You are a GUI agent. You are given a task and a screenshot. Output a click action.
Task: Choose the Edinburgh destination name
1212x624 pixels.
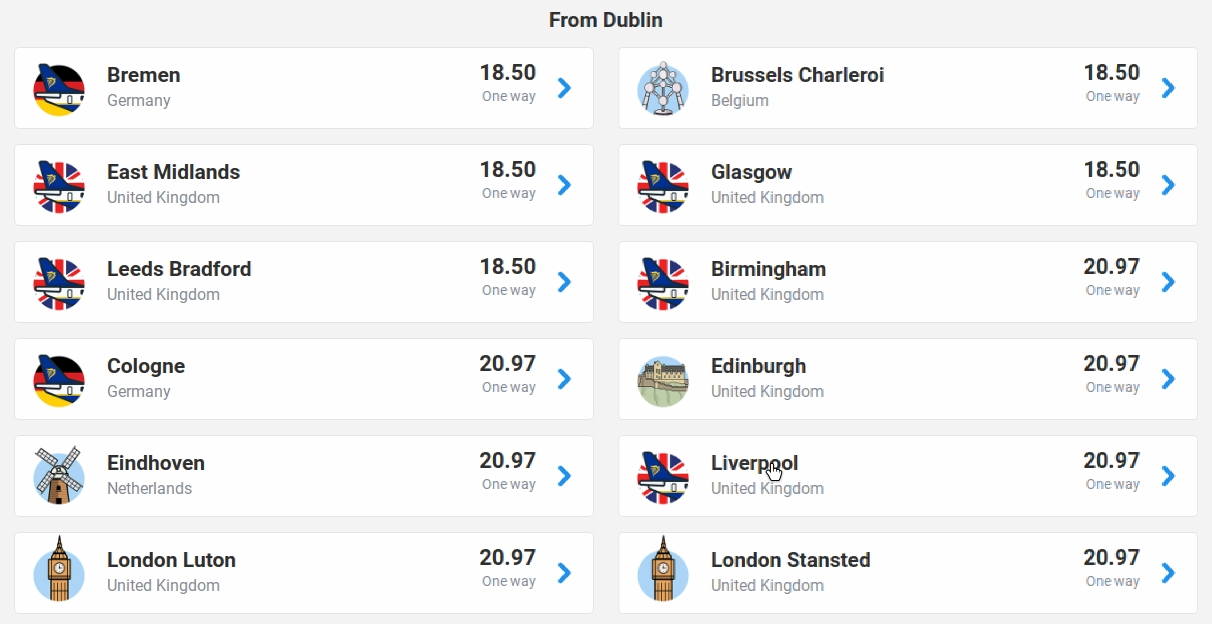point(758,366)
